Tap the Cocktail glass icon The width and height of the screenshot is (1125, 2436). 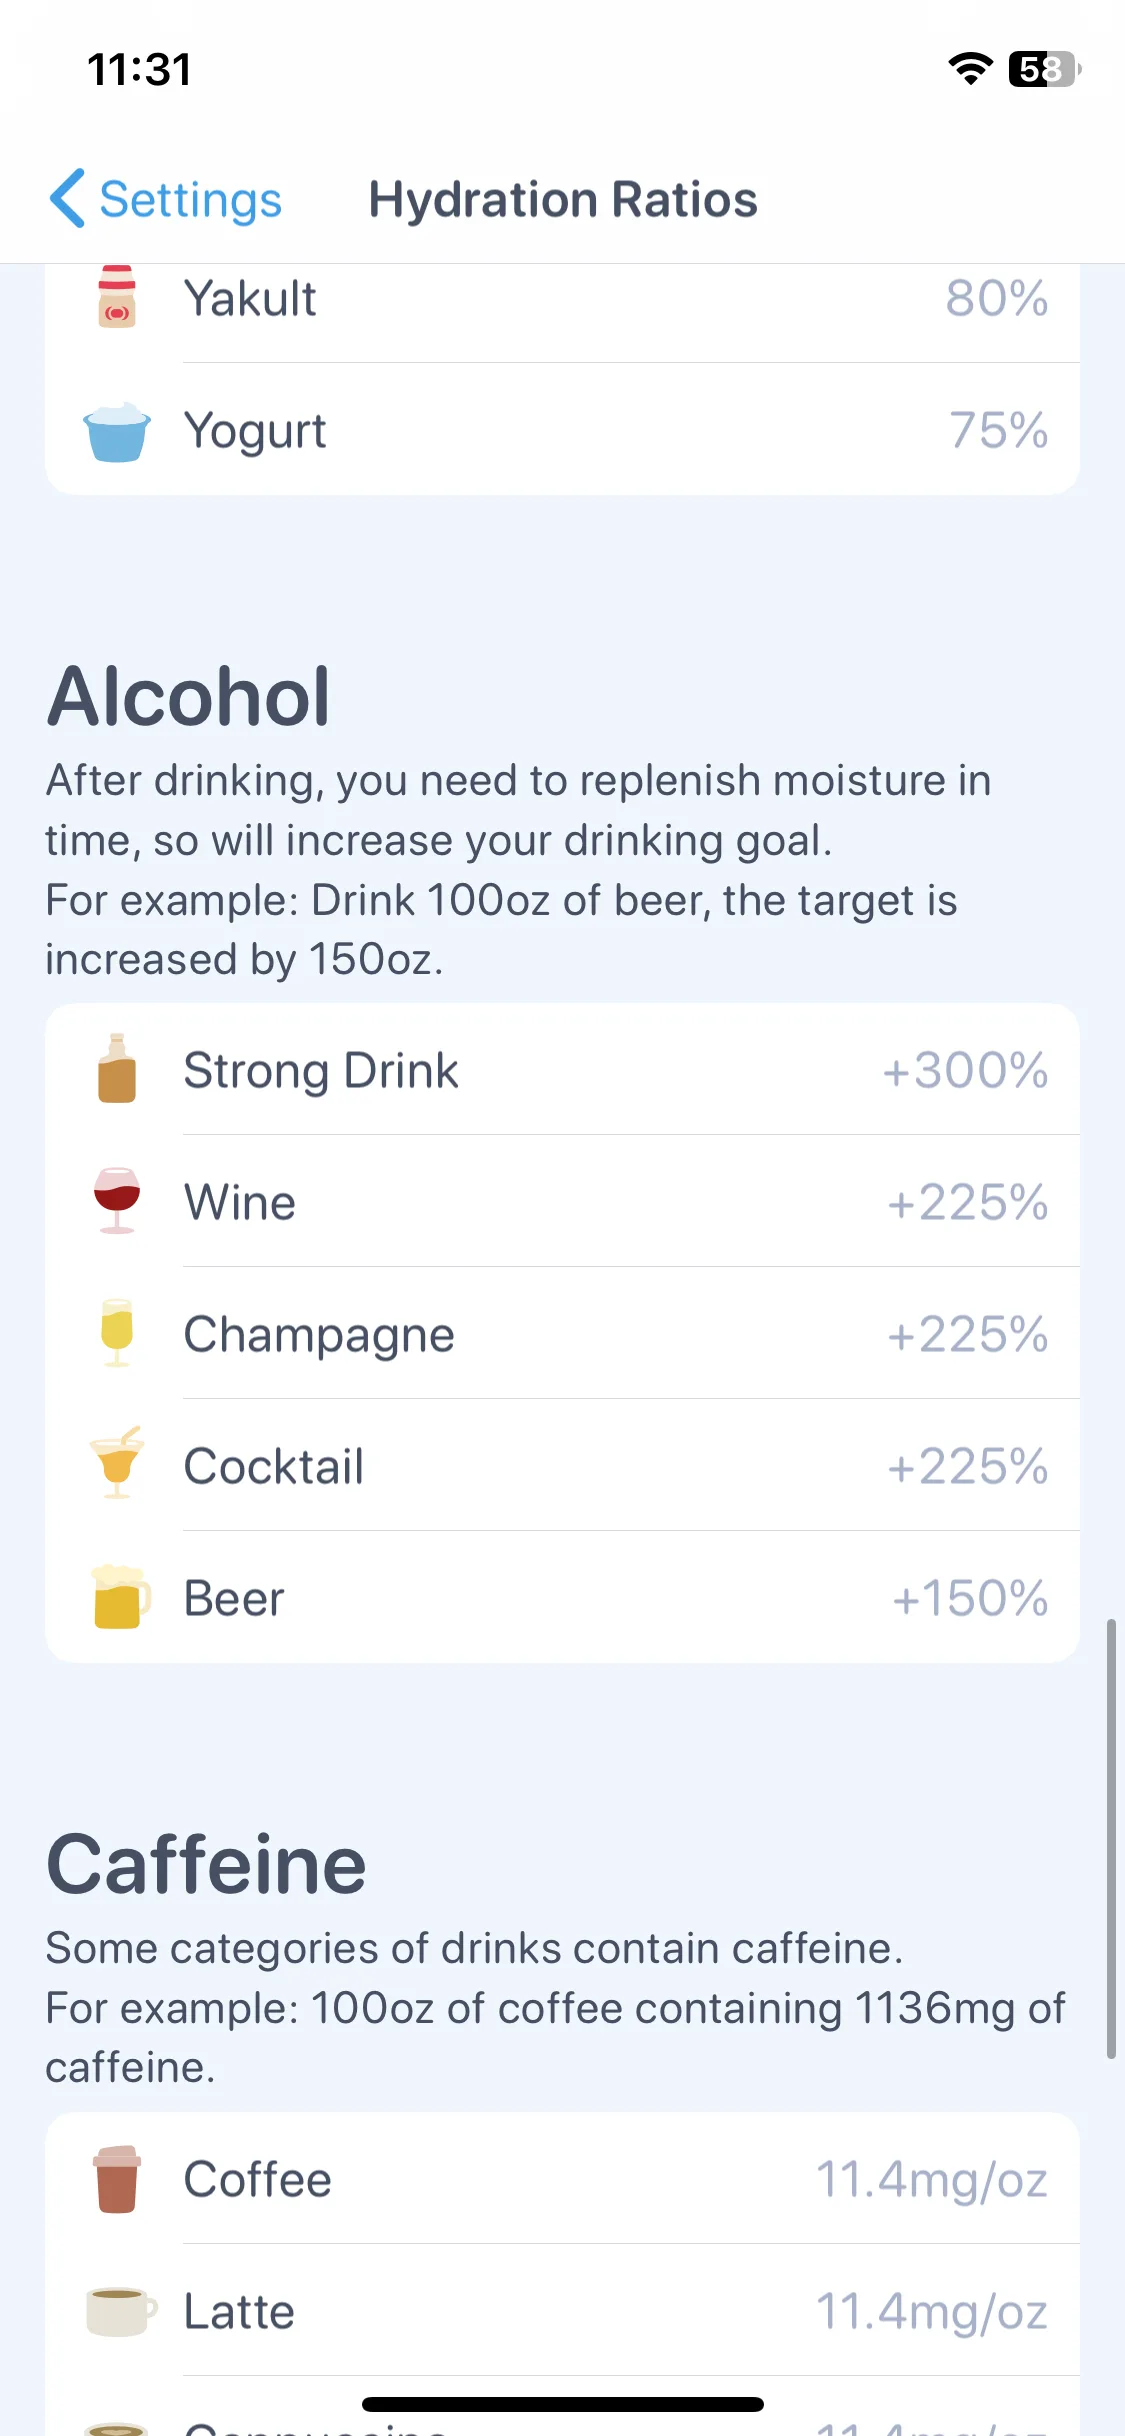(117, 1463)
